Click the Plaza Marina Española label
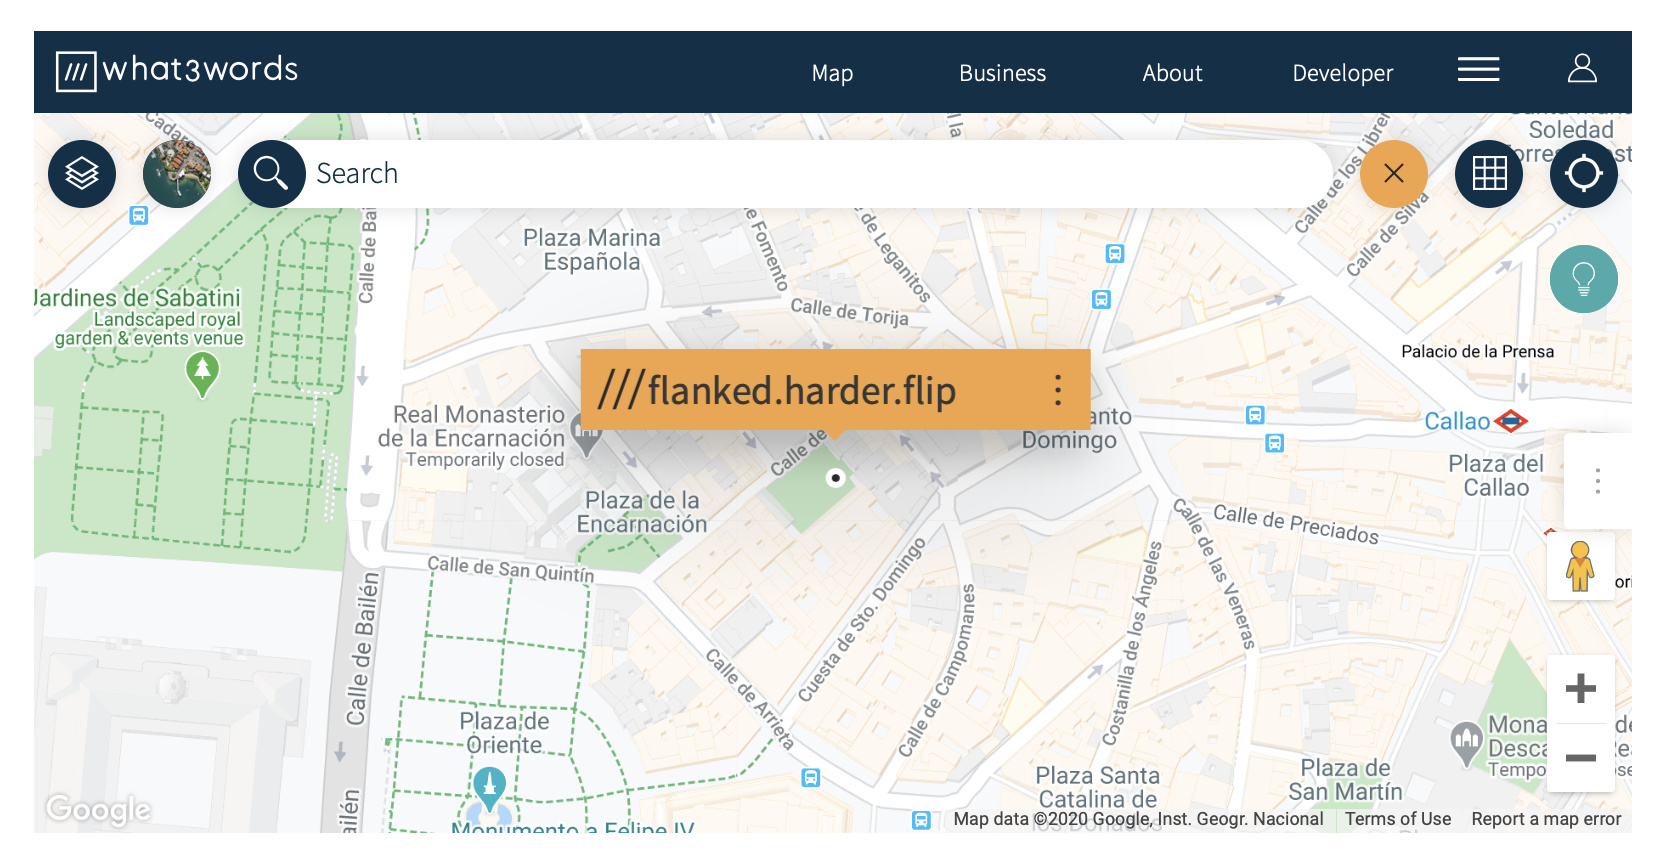1656x862 pixels. pos(592,250)
